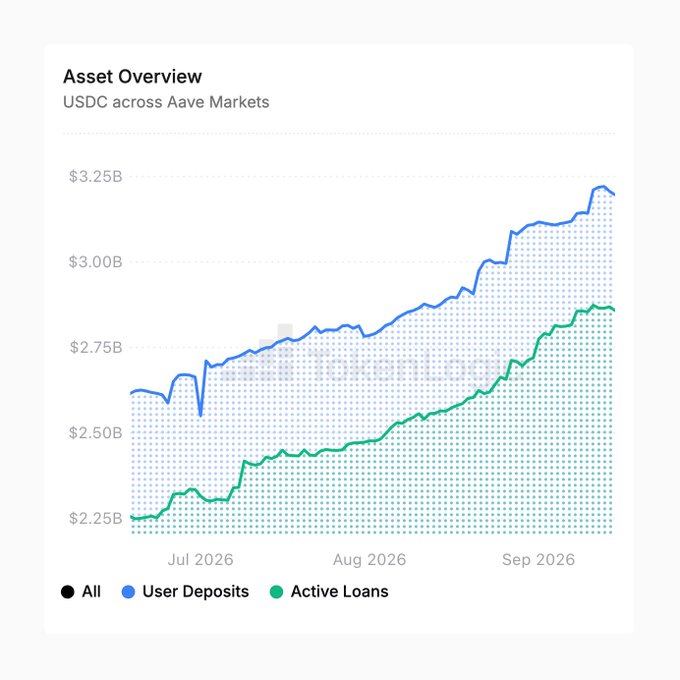
Task: Click the $3.00B axis label
Action: click(x=95, y=262)
